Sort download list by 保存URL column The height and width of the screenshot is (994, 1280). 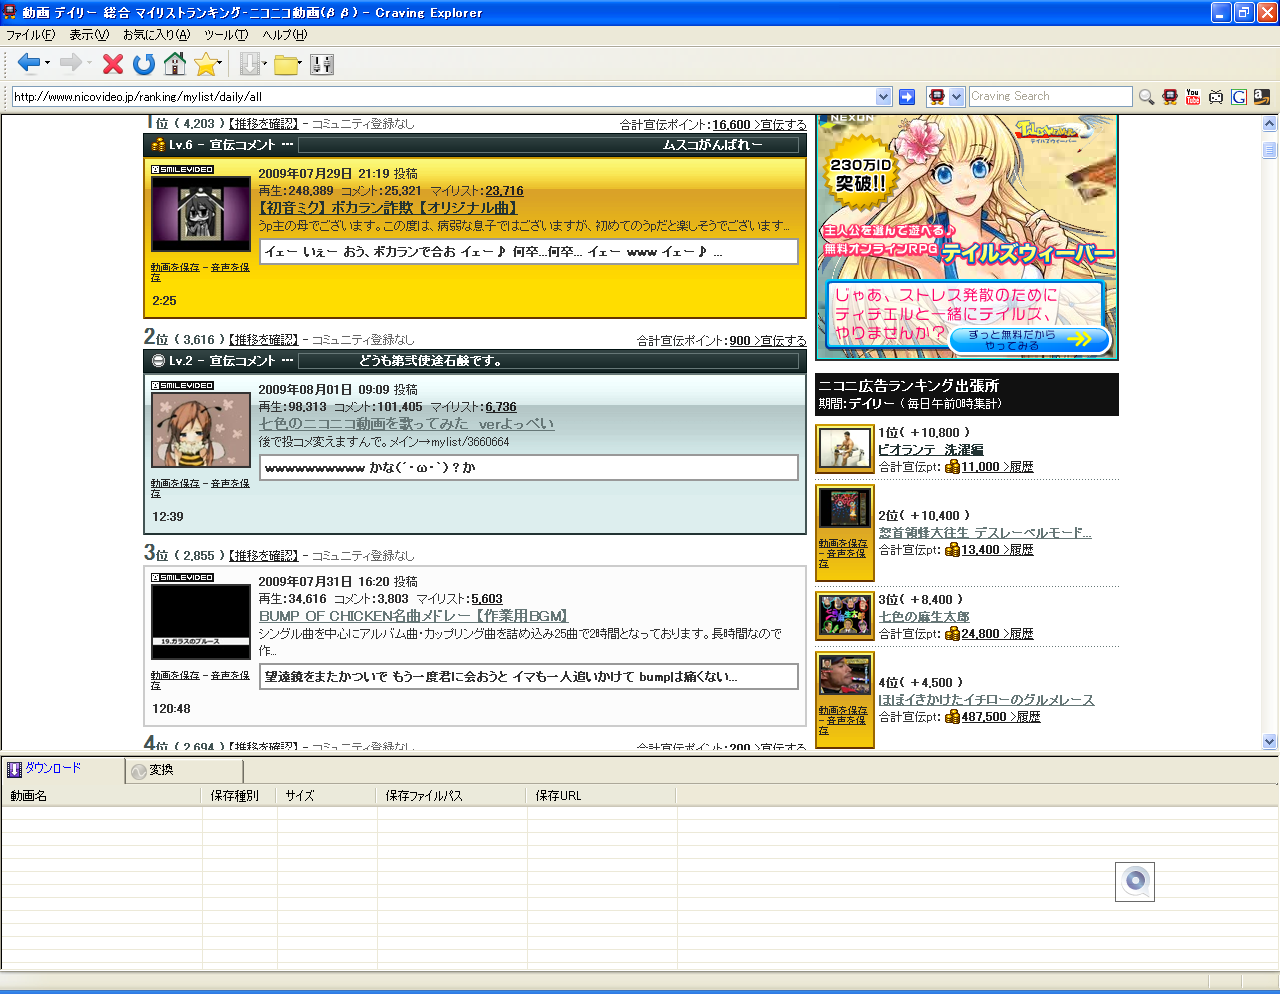click(602, 796)
